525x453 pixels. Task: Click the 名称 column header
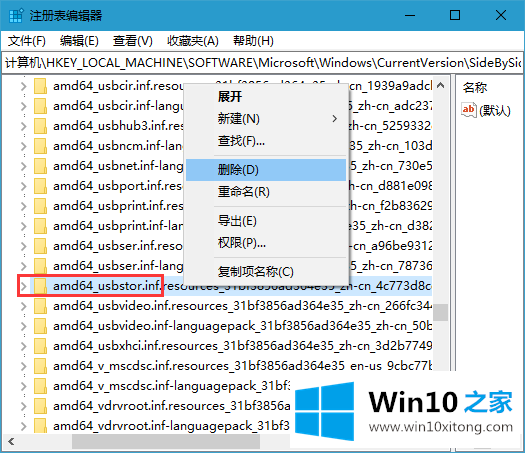[475, 88]
